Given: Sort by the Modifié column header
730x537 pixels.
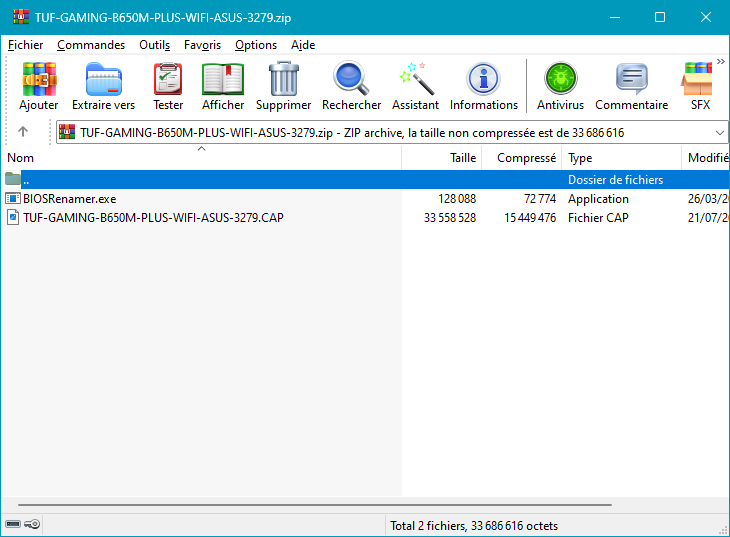Looking at the screenshot, I should pos(706,158).
